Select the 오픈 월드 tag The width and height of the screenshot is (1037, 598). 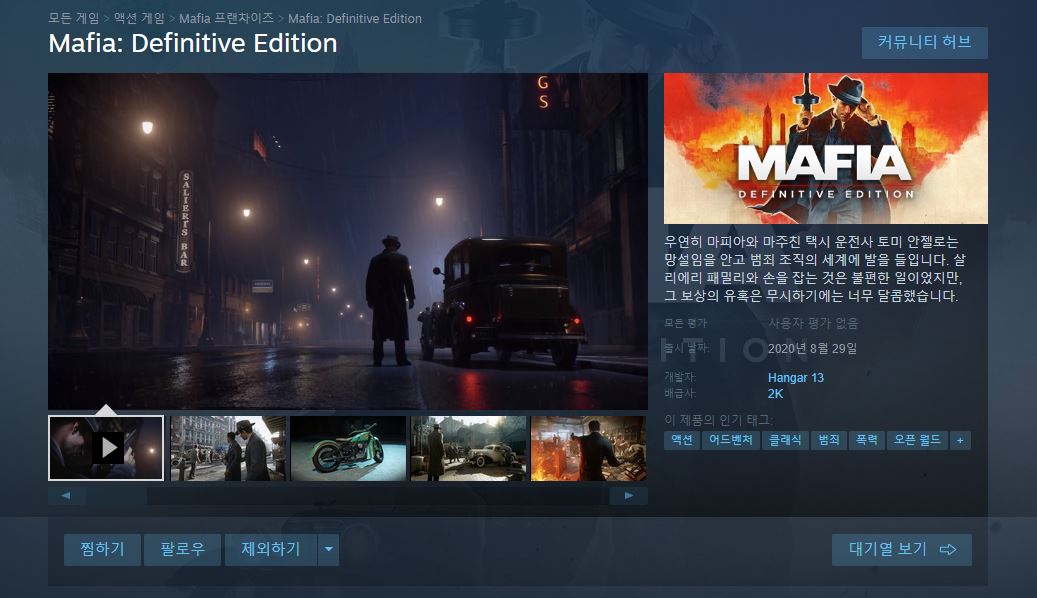917,440
